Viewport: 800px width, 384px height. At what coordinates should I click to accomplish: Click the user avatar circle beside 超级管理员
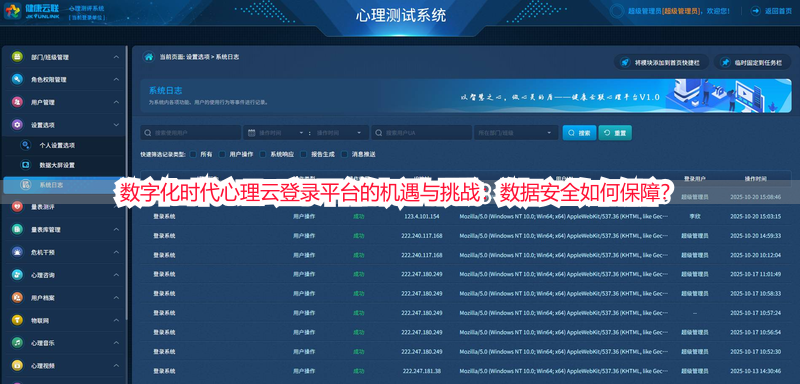tap(617, 11)
